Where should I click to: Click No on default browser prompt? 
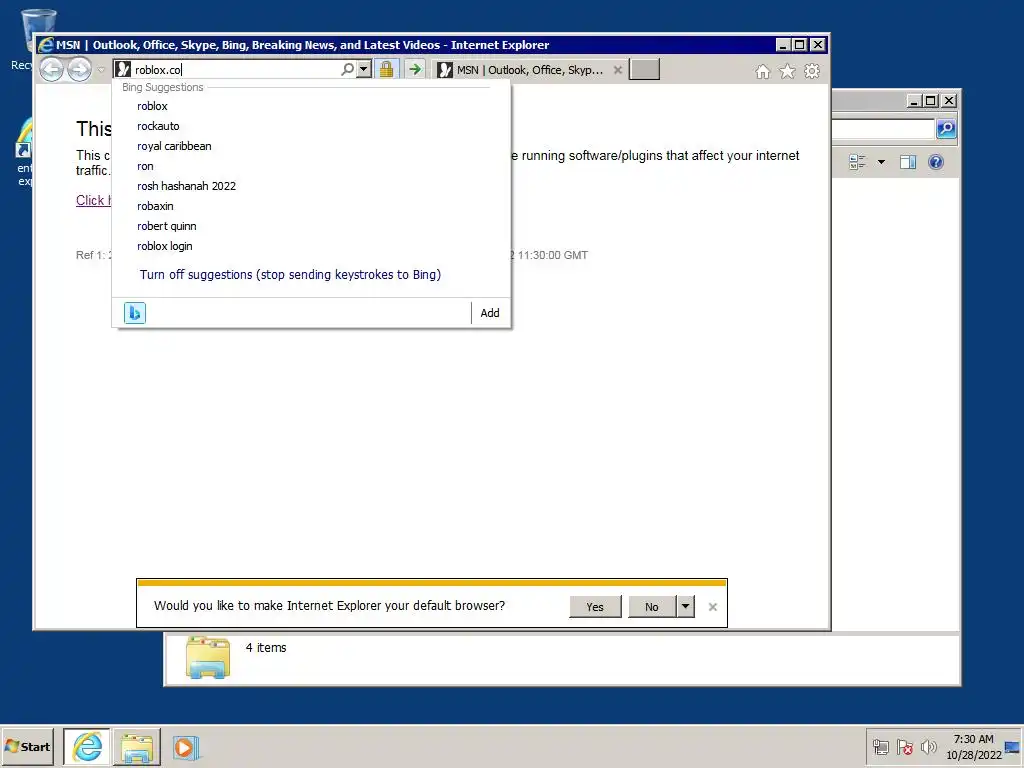[652, 607]
